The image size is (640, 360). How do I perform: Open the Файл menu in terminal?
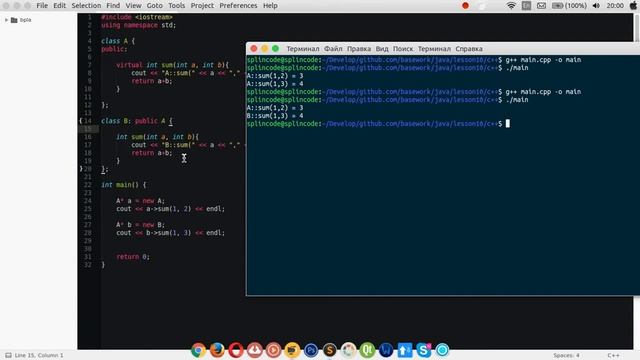coord(333,49)
